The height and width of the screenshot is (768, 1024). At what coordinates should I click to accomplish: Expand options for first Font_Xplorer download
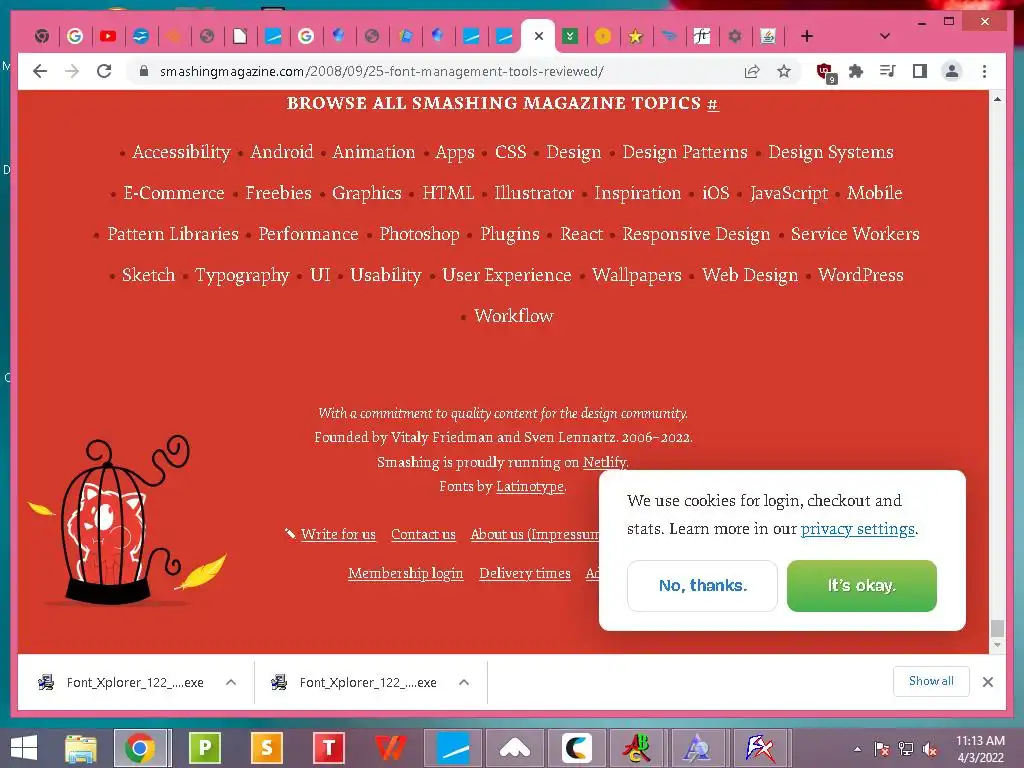tap(231, 682)
